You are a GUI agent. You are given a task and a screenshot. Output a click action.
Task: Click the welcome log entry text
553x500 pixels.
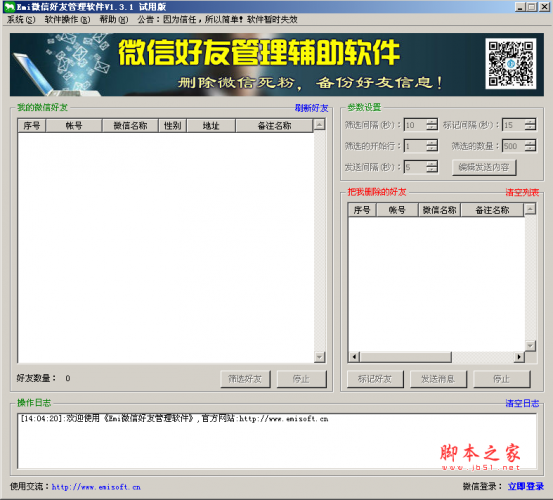point(175,419)
